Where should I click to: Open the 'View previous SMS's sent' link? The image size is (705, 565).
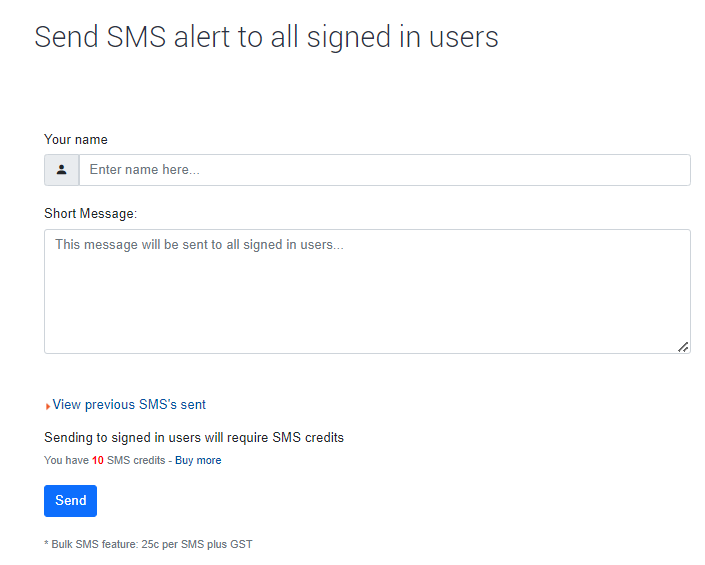click(x=129, y=405)
